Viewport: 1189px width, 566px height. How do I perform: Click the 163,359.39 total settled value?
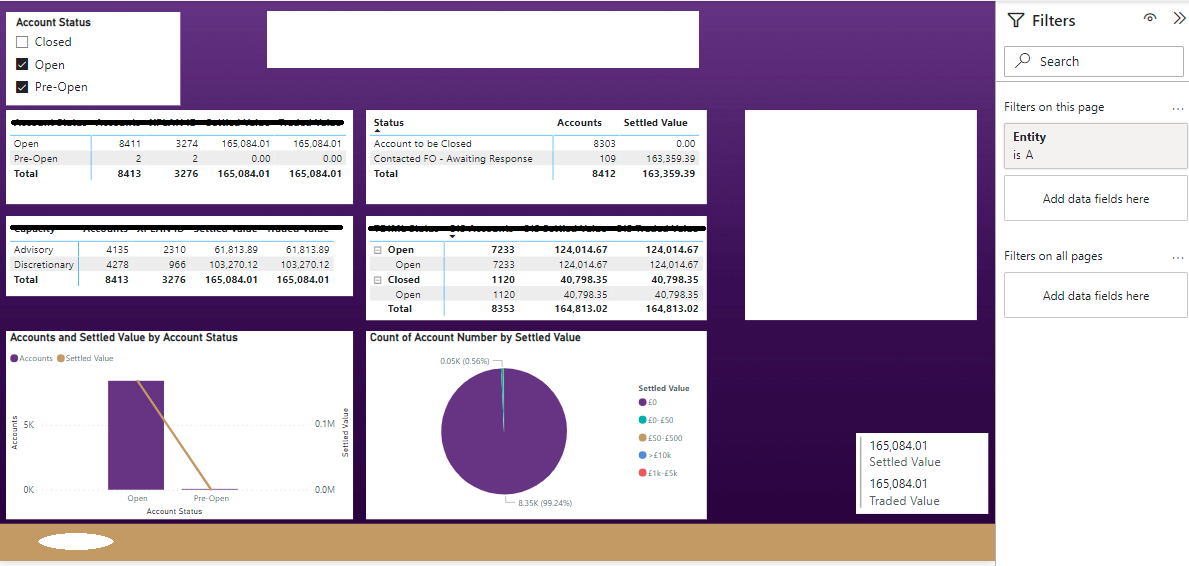(x=667, y=174)
